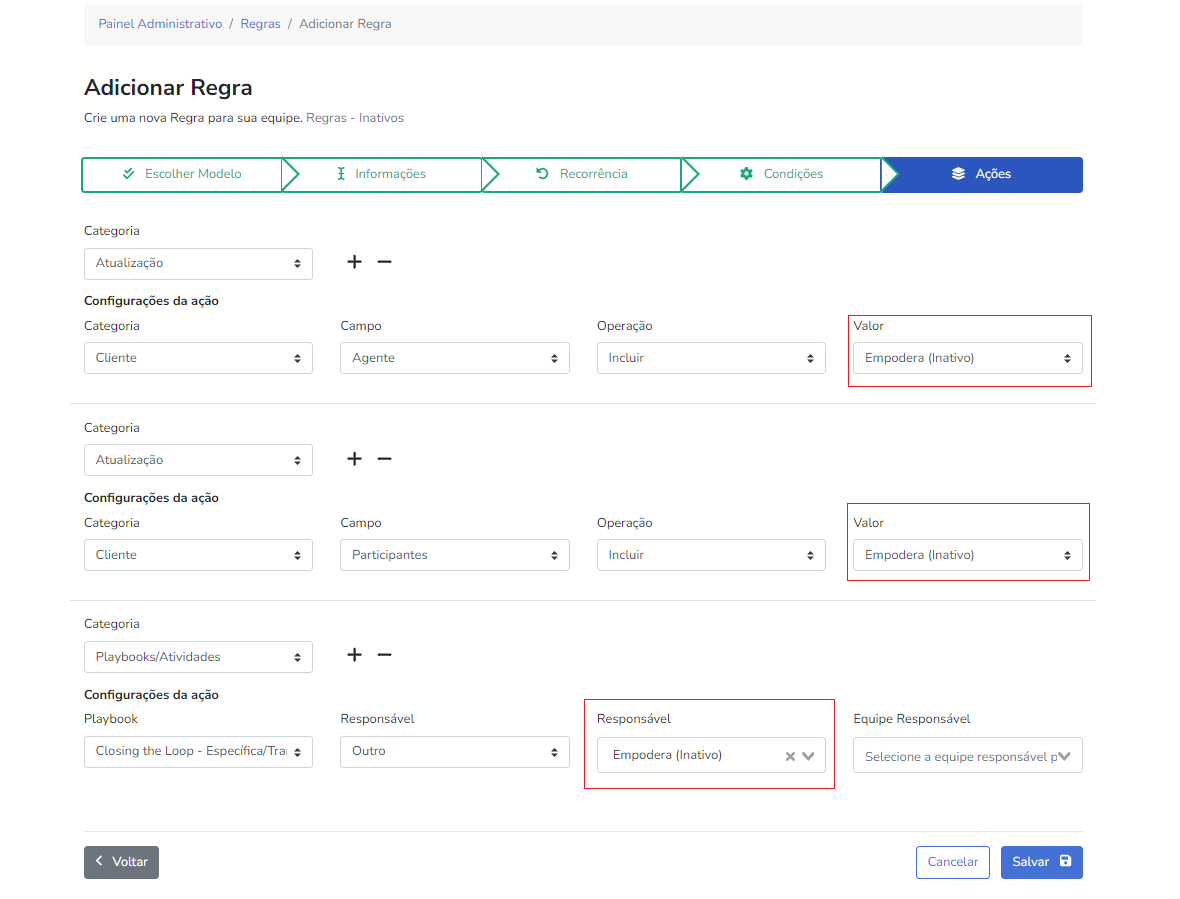This screenshot has width=1180, height=899.
Task: Click the minus icon beside second Atualização category
Action: [384, 459]
